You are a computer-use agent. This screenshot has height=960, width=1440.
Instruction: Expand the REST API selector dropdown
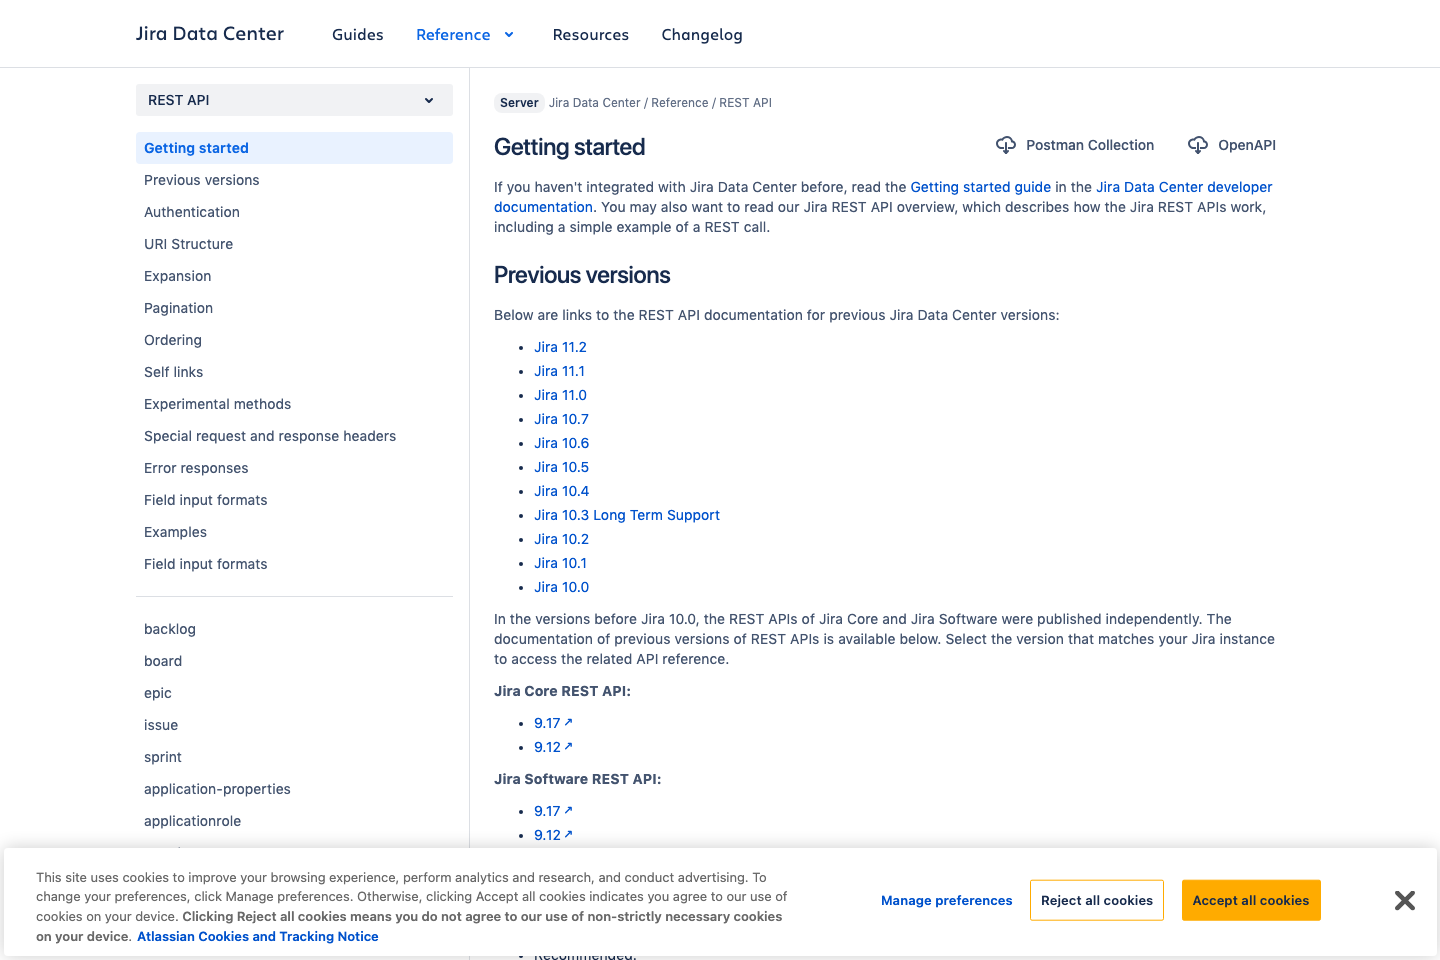coord(429,100)
